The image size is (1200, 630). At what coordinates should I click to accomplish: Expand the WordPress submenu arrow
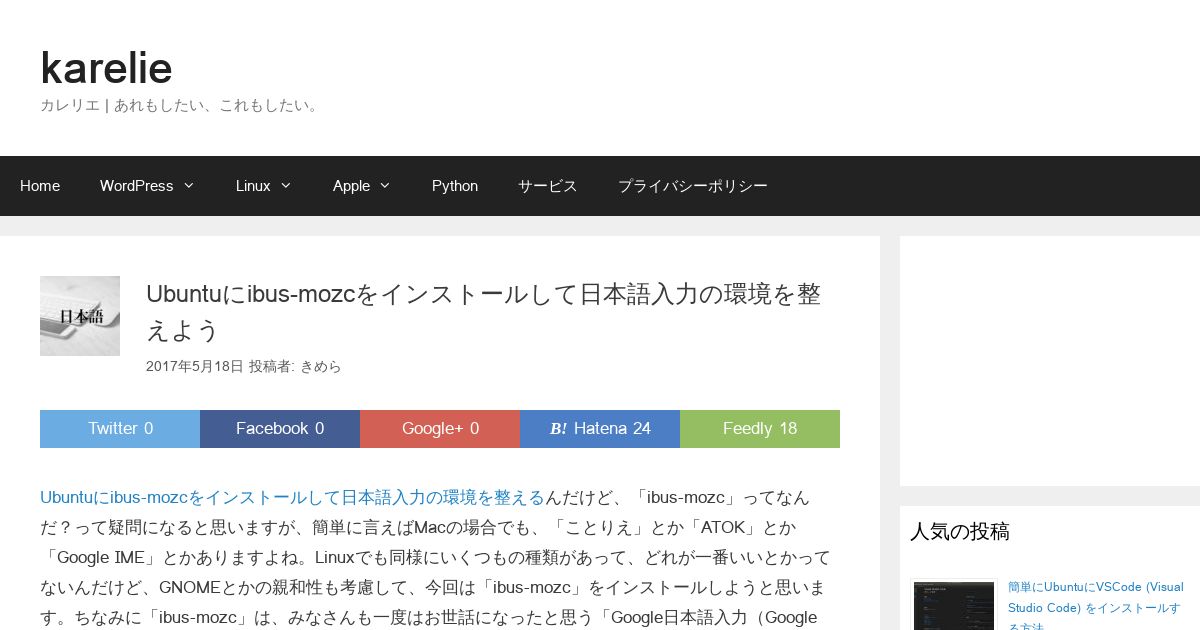pyautogui.click(x=189, y=186)
